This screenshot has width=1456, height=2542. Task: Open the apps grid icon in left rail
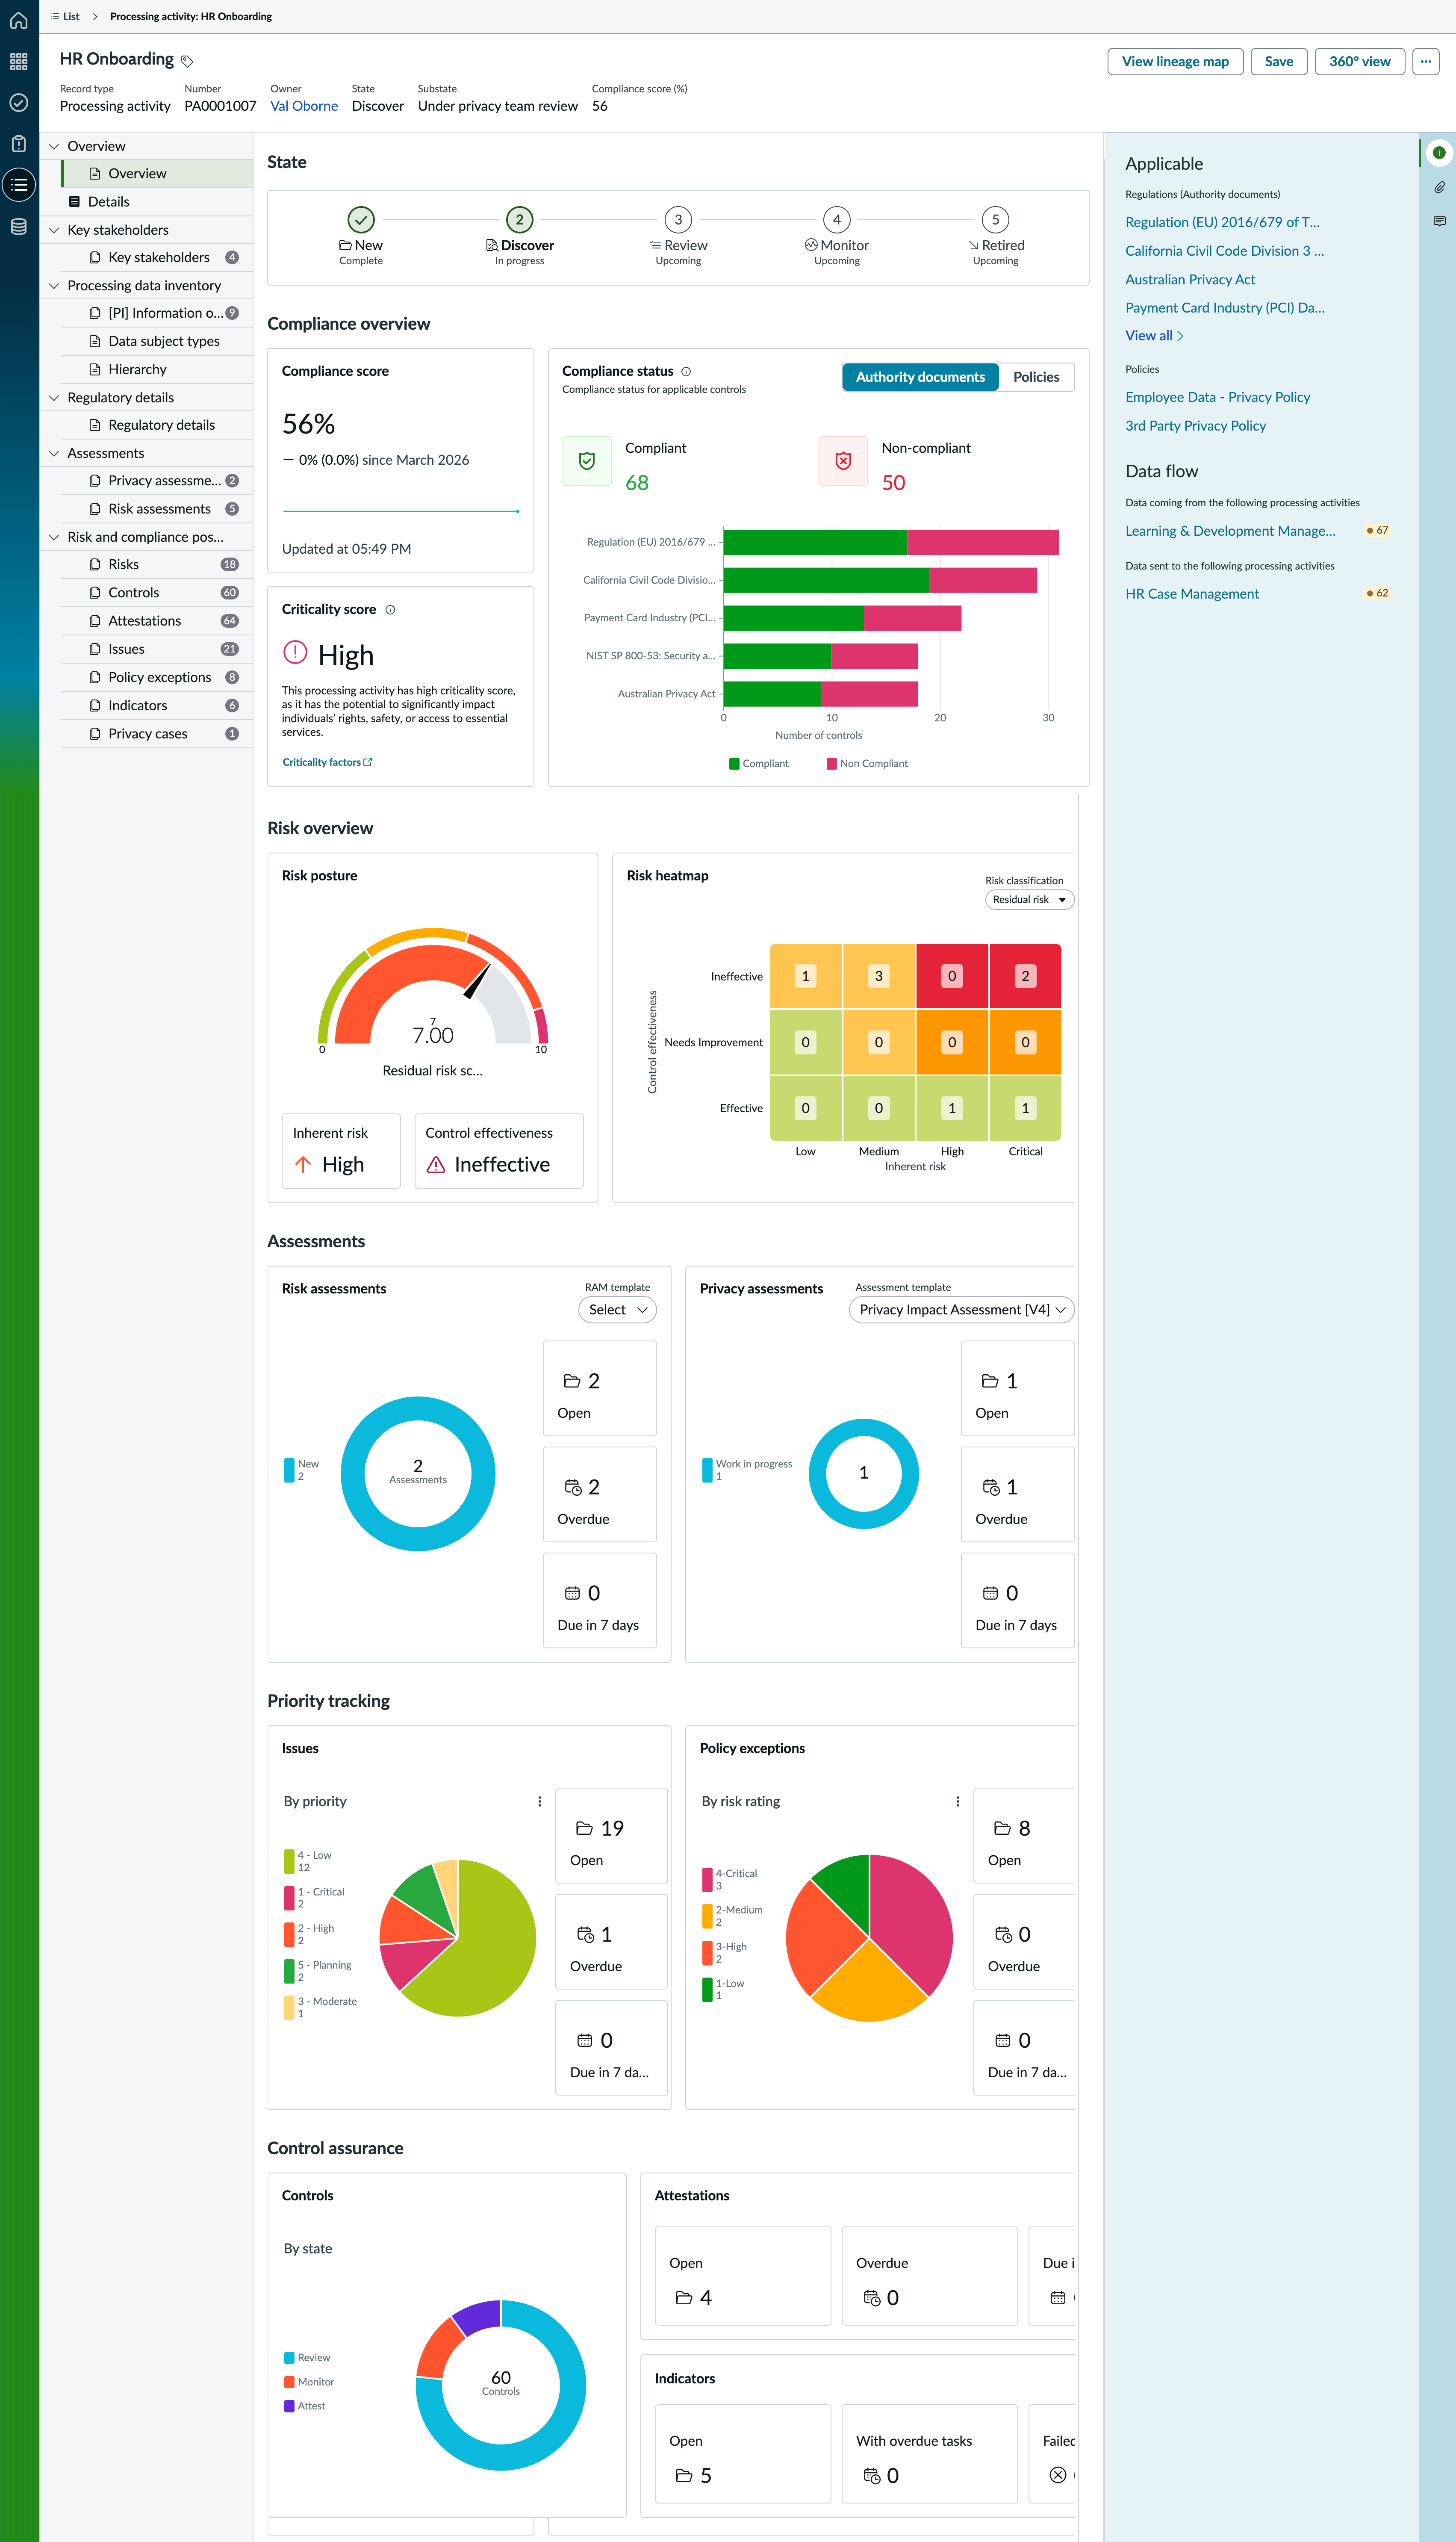point(19,62)
